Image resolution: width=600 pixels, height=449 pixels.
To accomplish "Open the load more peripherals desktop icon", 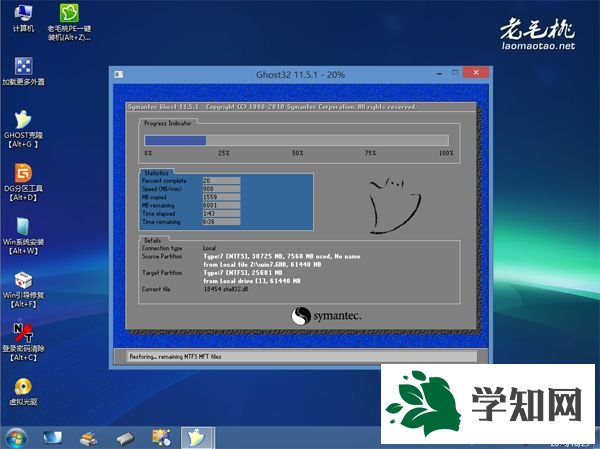I will 23,71.
